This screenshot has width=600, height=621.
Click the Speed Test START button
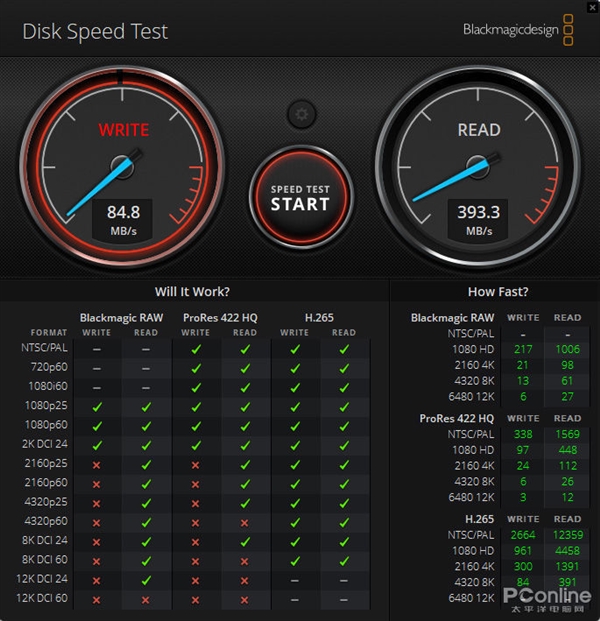coord(300,197)
